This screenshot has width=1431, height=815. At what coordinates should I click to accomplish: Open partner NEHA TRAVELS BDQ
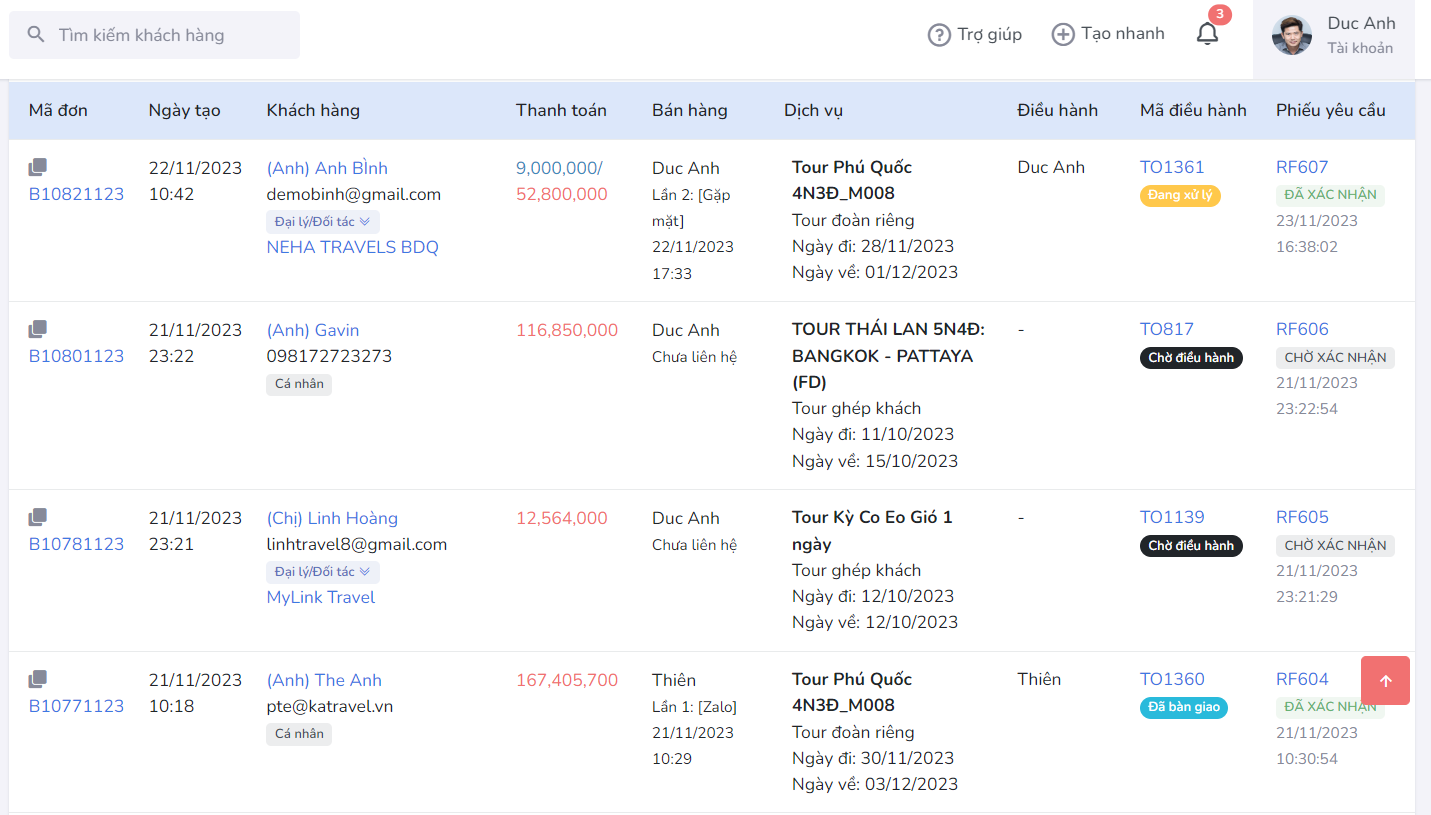click(x=352, y=247)
